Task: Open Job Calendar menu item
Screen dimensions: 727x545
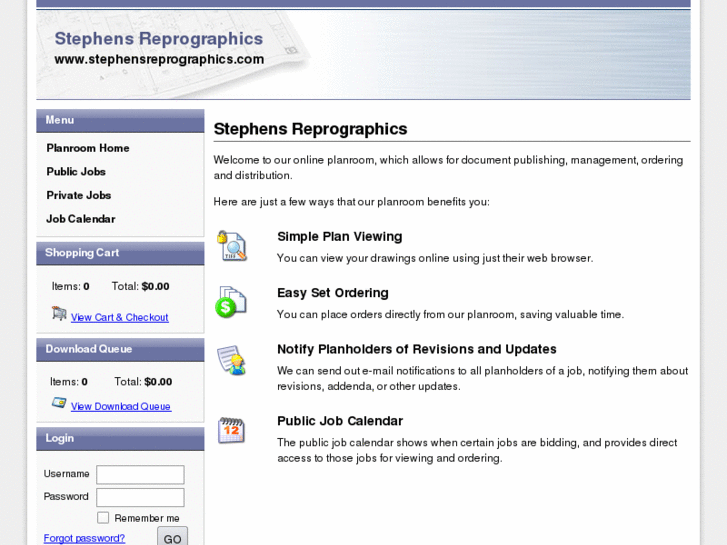Action: pos(81,219)
